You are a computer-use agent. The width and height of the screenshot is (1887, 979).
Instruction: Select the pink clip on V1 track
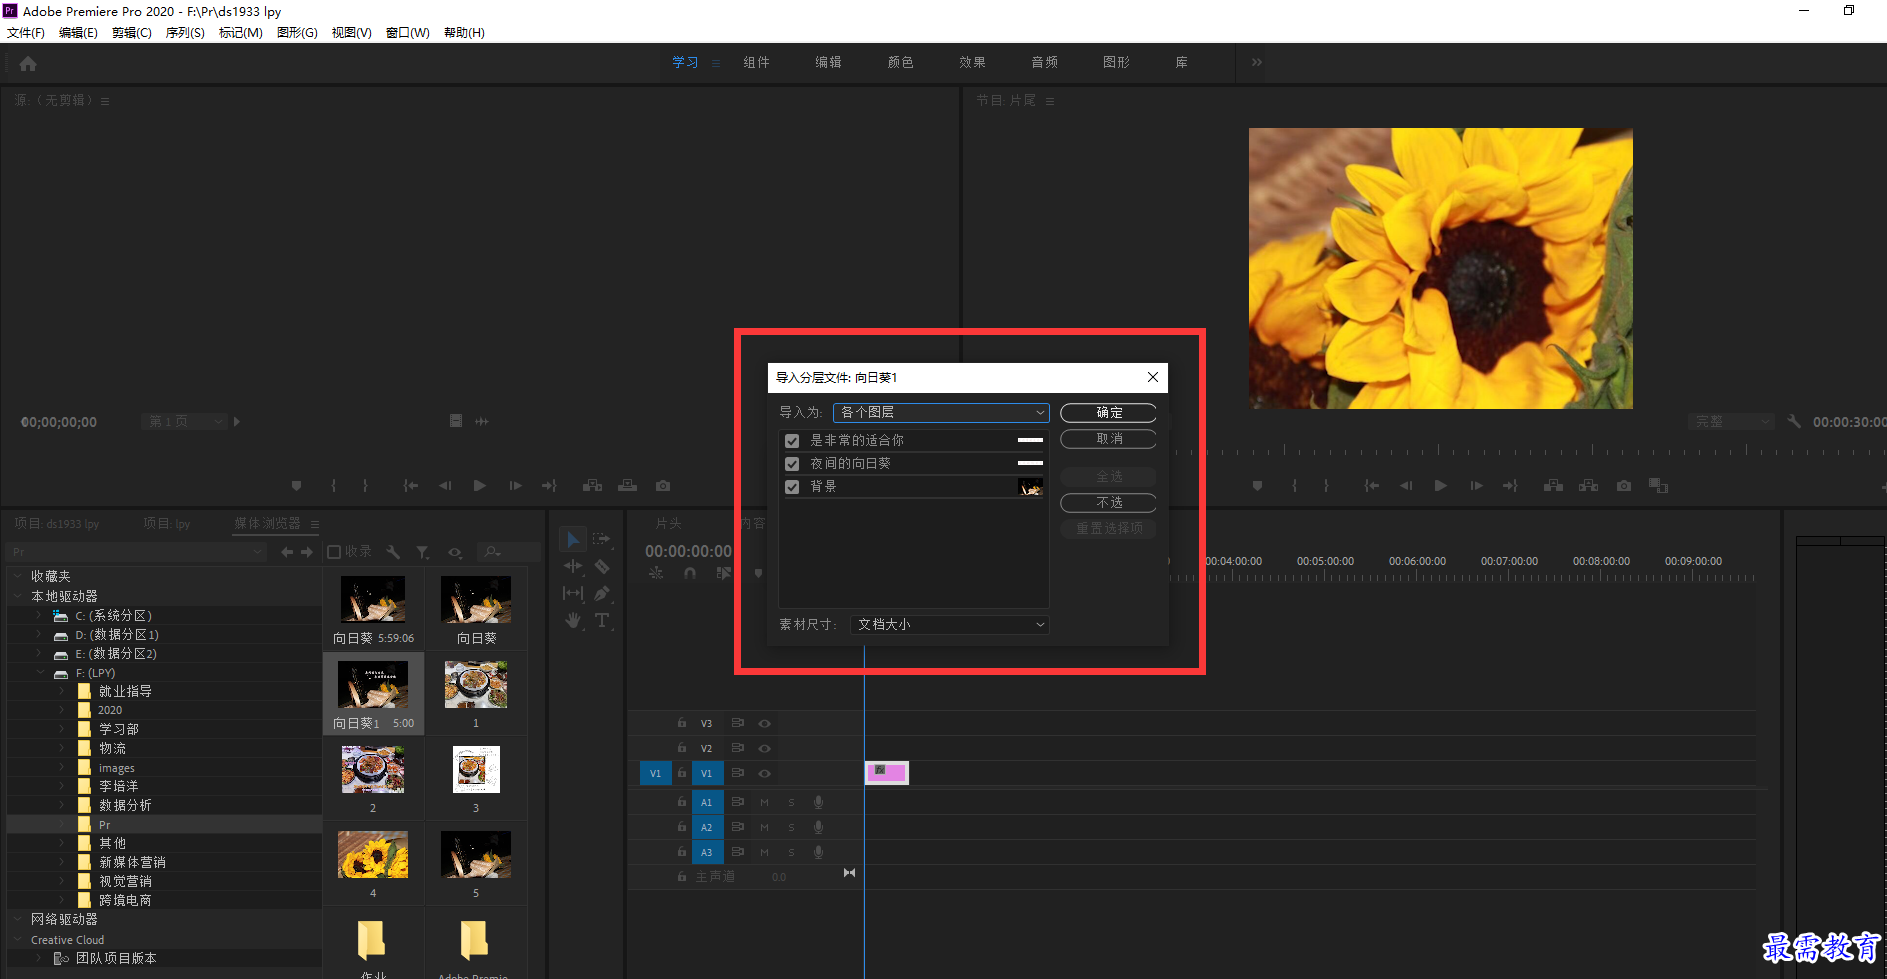click(887, 772)
